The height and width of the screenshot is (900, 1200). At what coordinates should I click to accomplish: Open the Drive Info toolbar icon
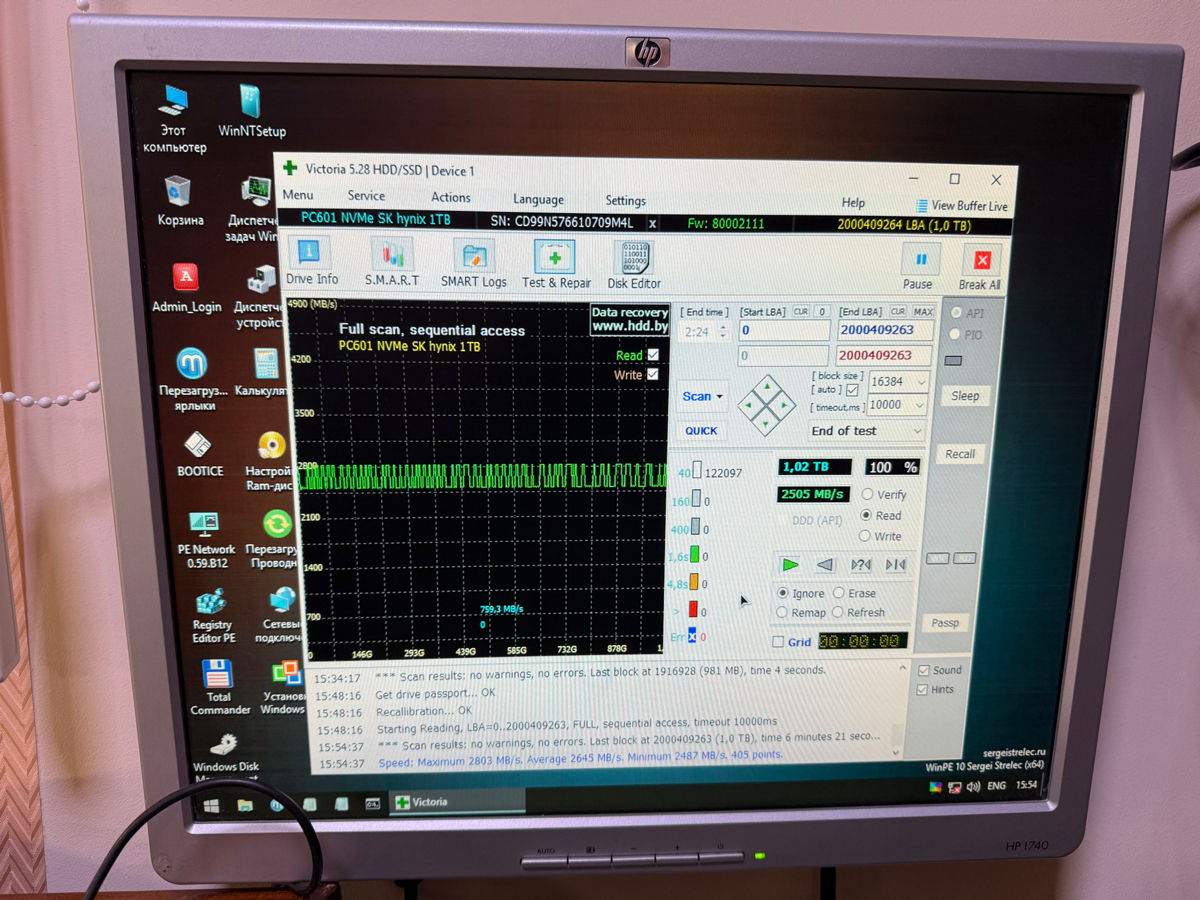coord(312,256)
